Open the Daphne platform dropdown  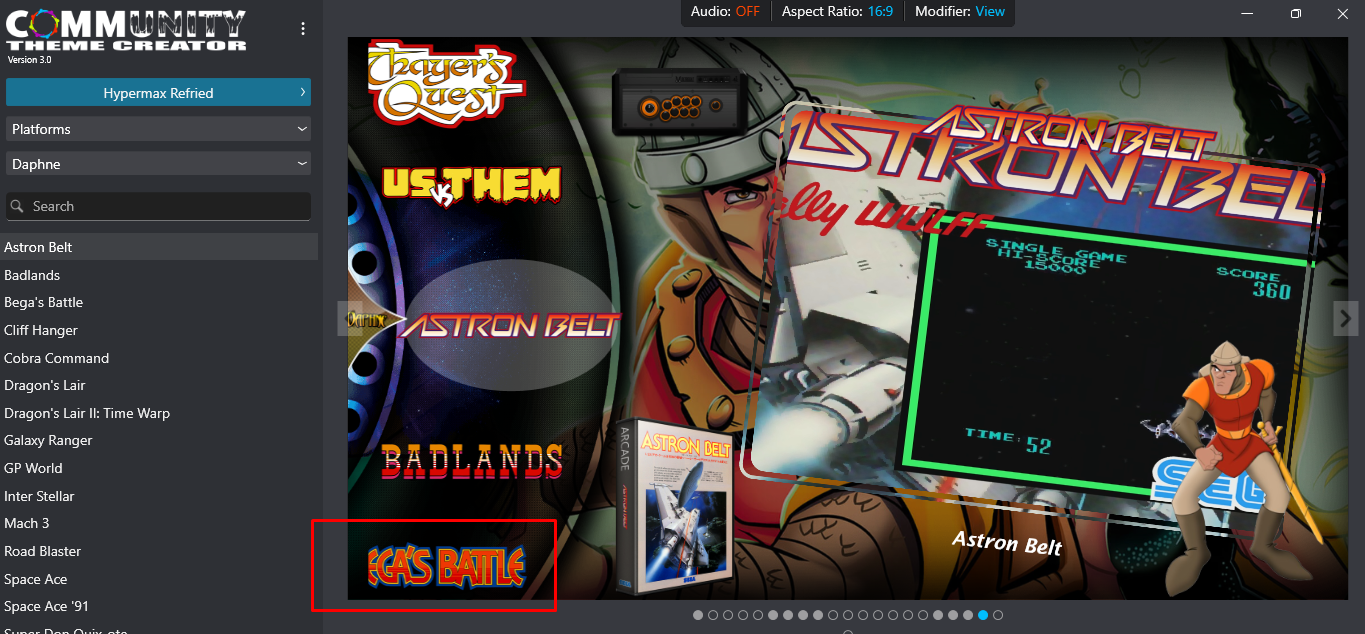coord(158,164)
